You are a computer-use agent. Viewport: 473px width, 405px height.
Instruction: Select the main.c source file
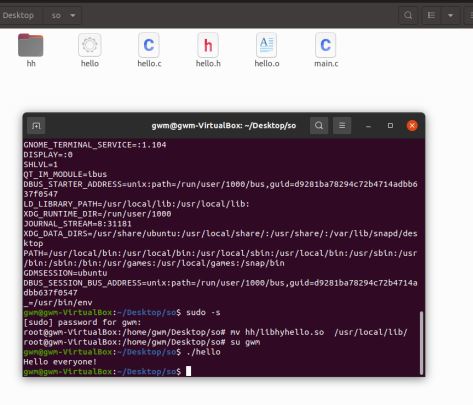(326, 50)
